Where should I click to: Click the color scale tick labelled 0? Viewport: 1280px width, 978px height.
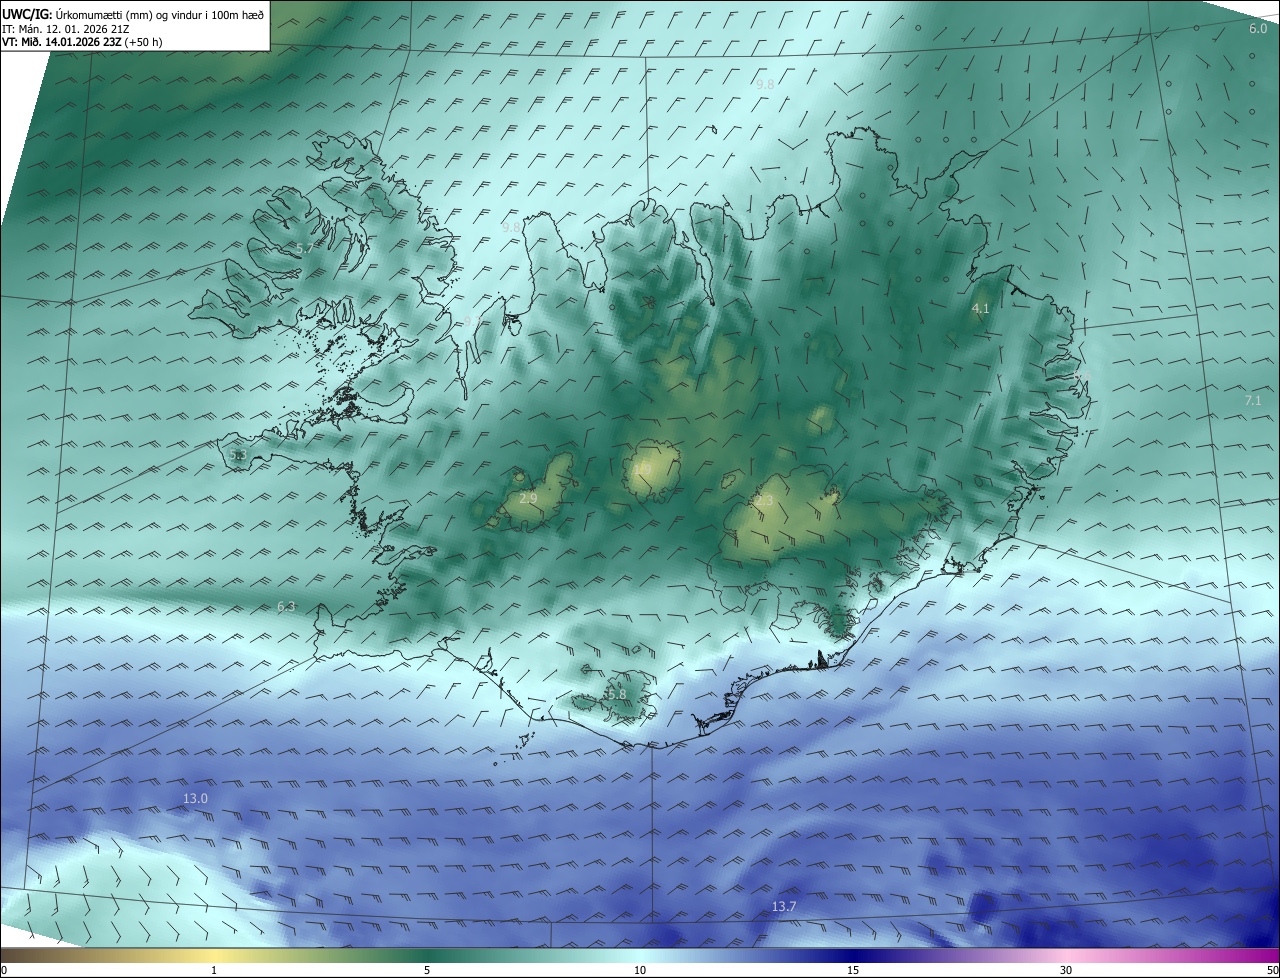(4, 970)
